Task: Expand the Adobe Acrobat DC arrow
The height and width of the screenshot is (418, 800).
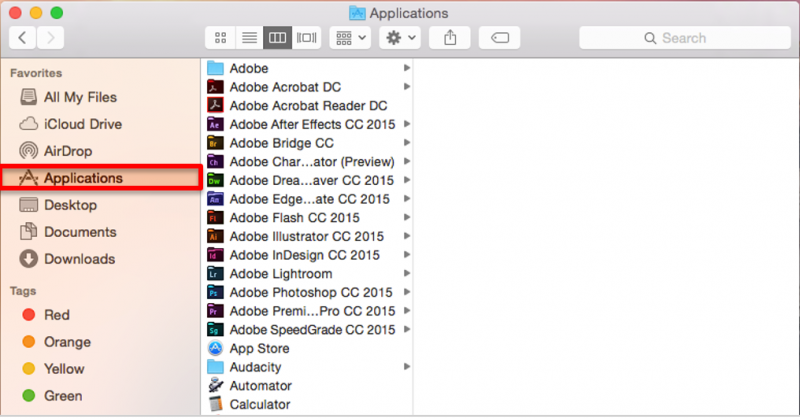Action: click(x=407, y=87)
